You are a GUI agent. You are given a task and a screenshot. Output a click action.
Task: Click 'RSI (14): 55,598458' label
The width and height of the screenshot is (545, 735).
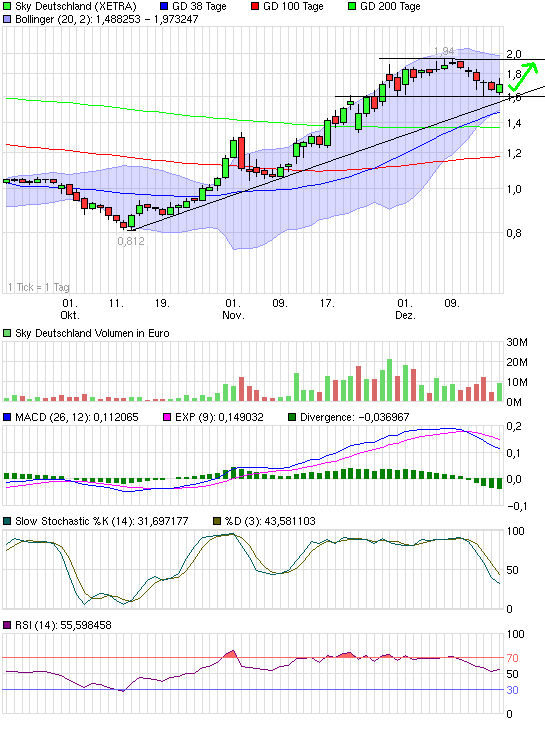pos(63,625)
